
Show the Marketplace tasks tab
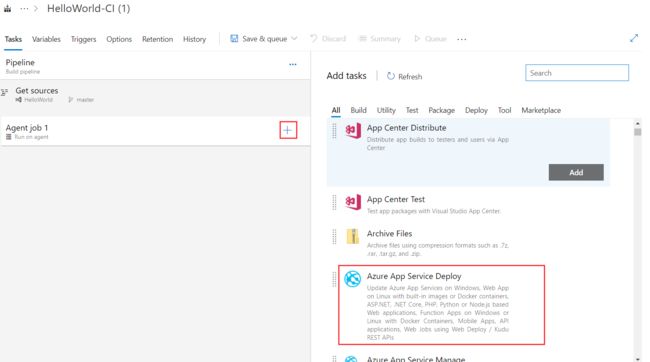pyautogui.click(x=541, y=110)
